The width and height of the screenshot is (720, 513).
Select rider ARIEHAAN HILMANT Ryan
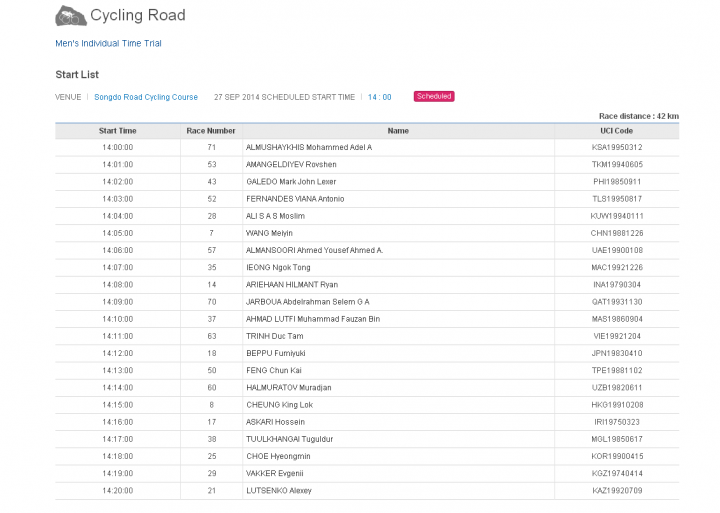[292, 285]
